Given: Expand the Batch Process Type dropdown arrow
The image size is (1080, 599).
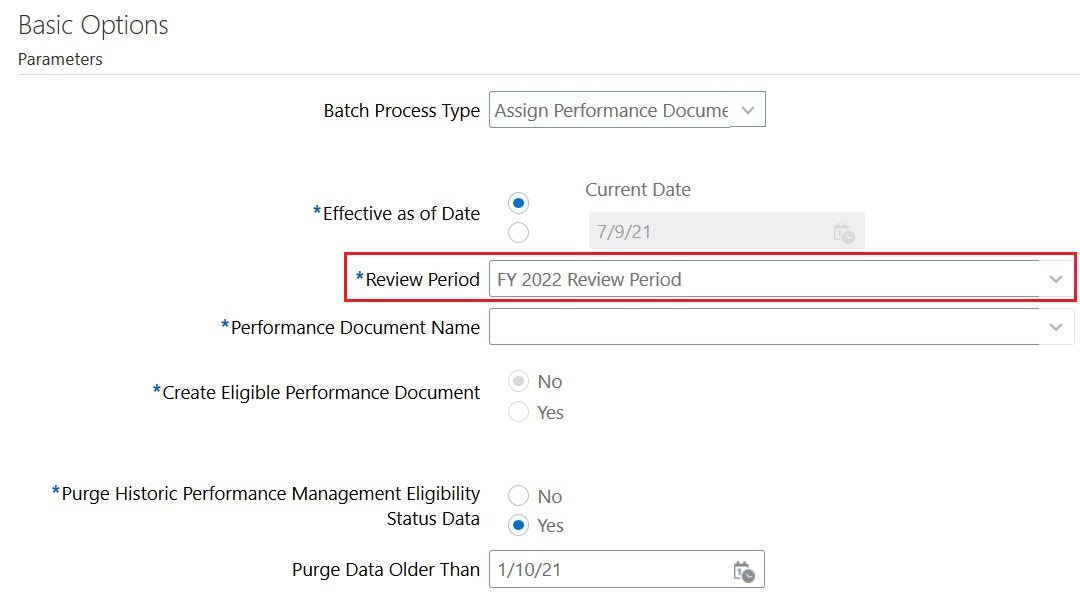Looking at the screenshot, I should (748, 110).
